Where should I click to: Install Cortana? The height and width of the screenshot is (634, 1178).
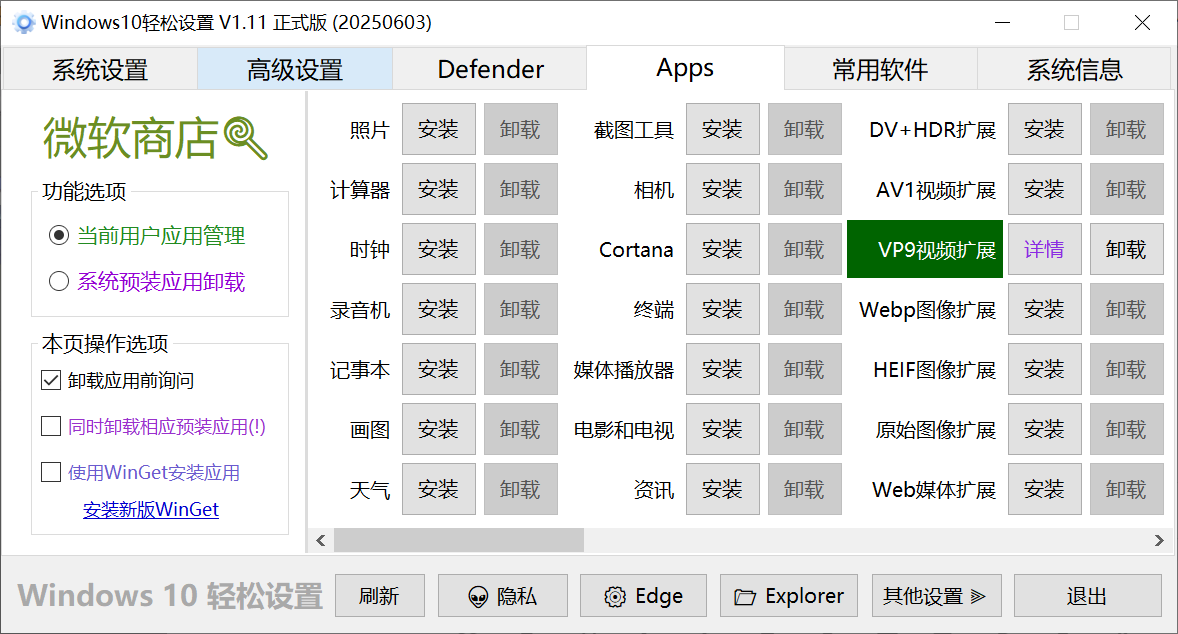click(723, 249)
